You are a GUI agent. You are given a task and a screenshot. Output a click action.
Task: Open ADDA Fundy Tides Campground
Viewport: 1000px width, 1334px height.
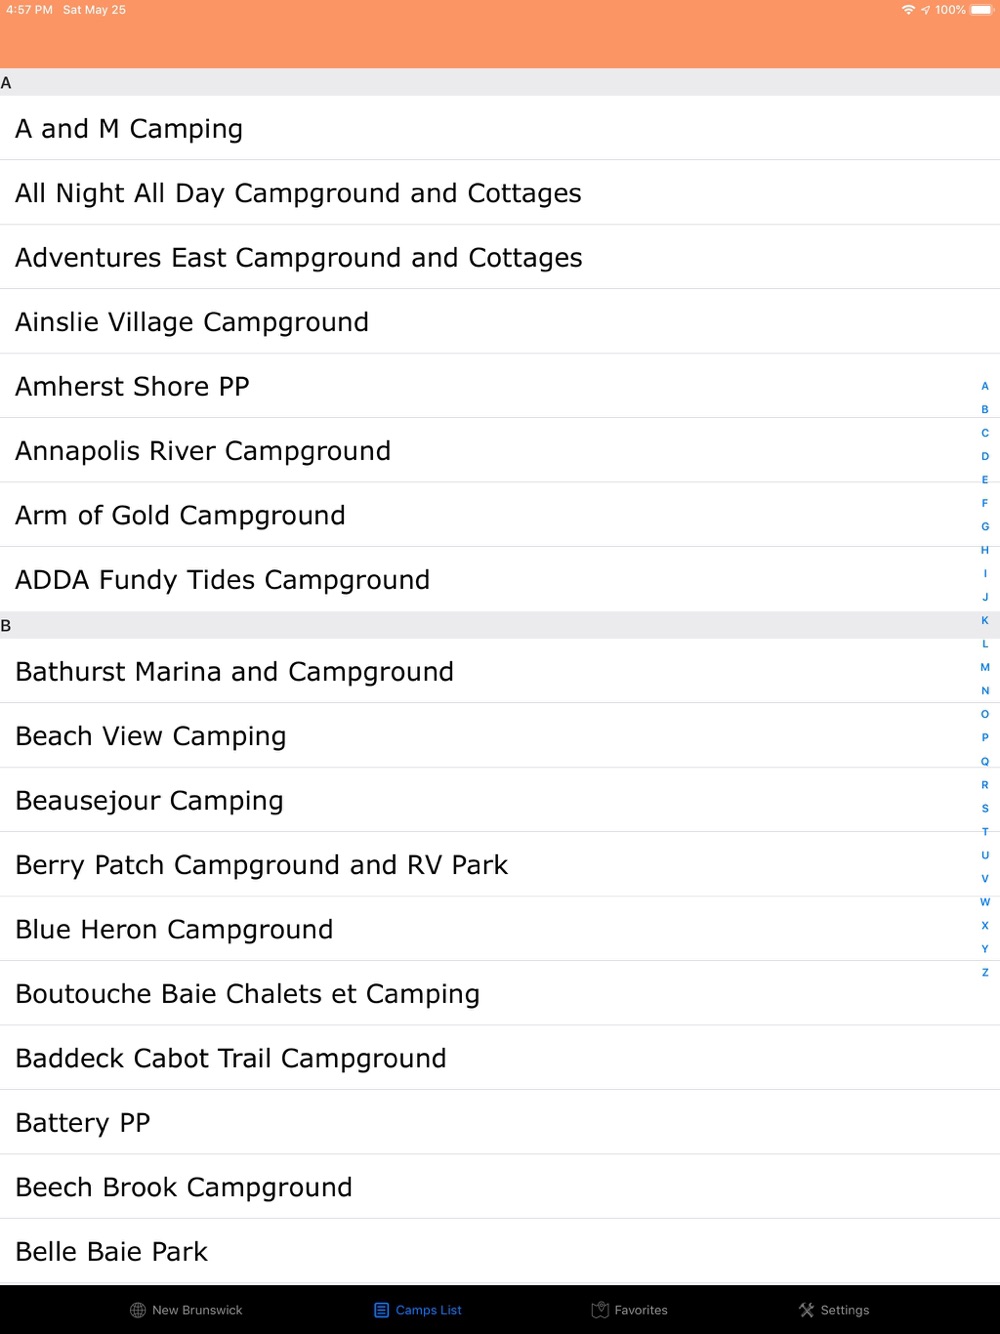[x=222, y=580]
